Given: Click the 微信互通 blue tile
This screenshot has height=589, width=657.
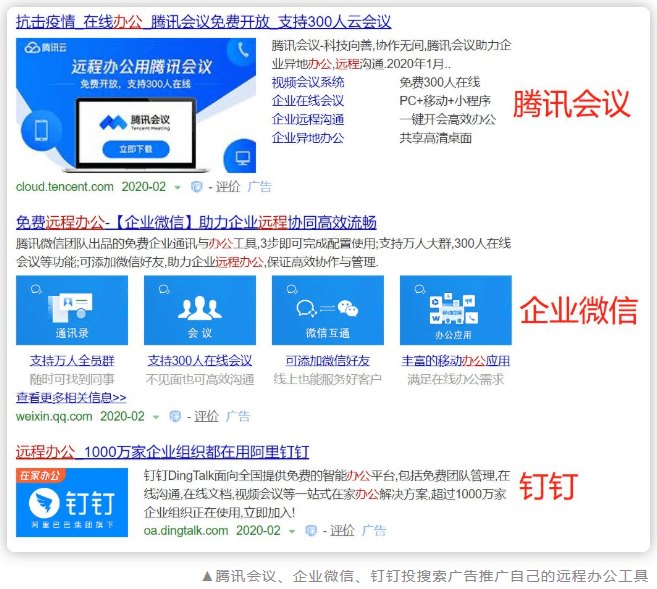Looking at the screenshot, I should point(328,310).
